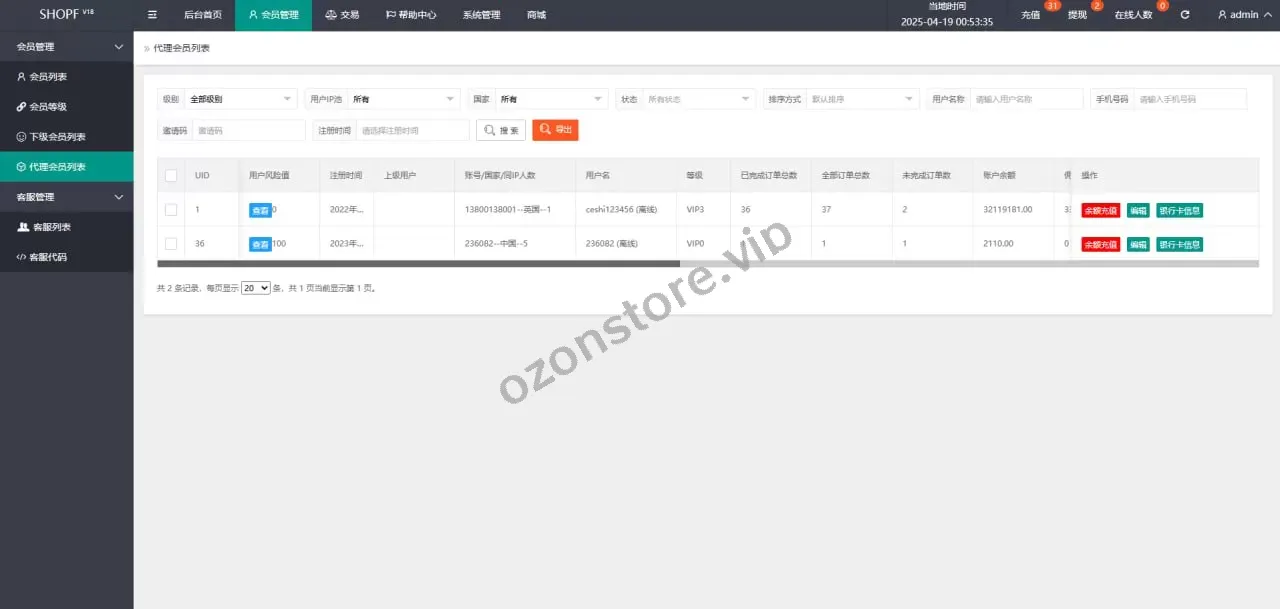The image size is (1280, 609).
Task: Go to 下级会员列表 sidebar item
Action: [x=57, y=137]
